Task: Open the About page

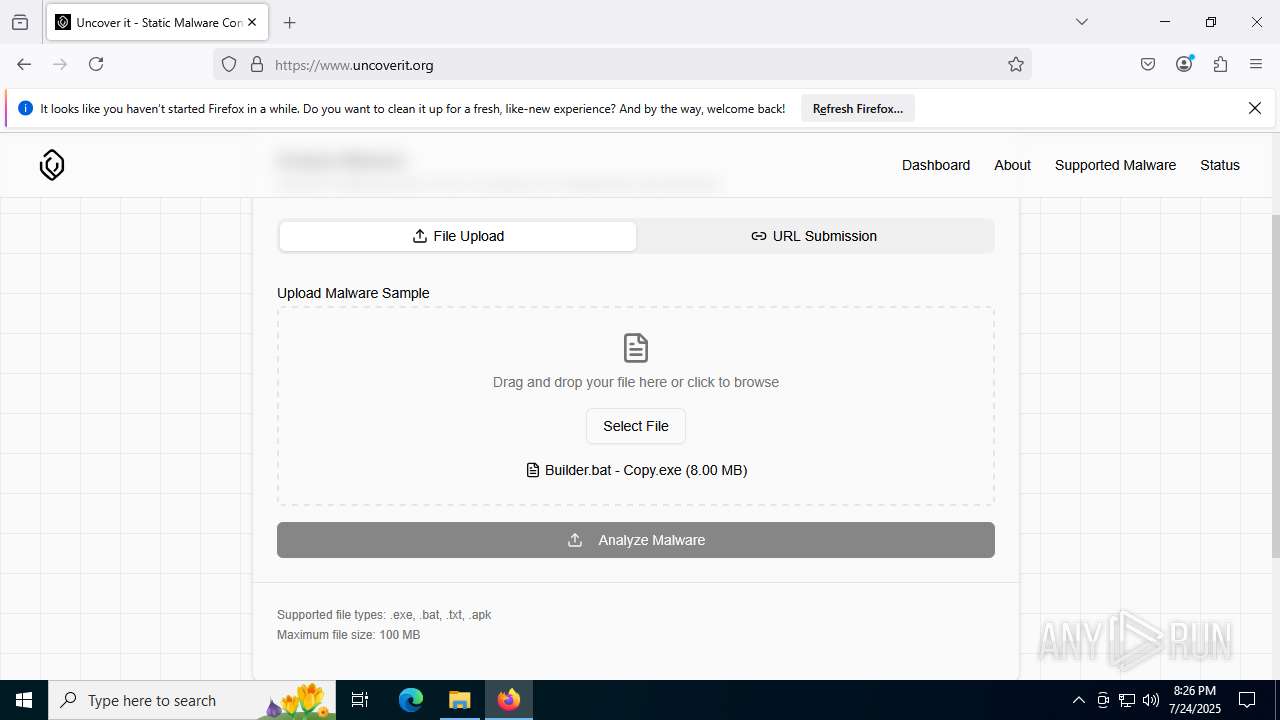Action: coord(1012,165)
